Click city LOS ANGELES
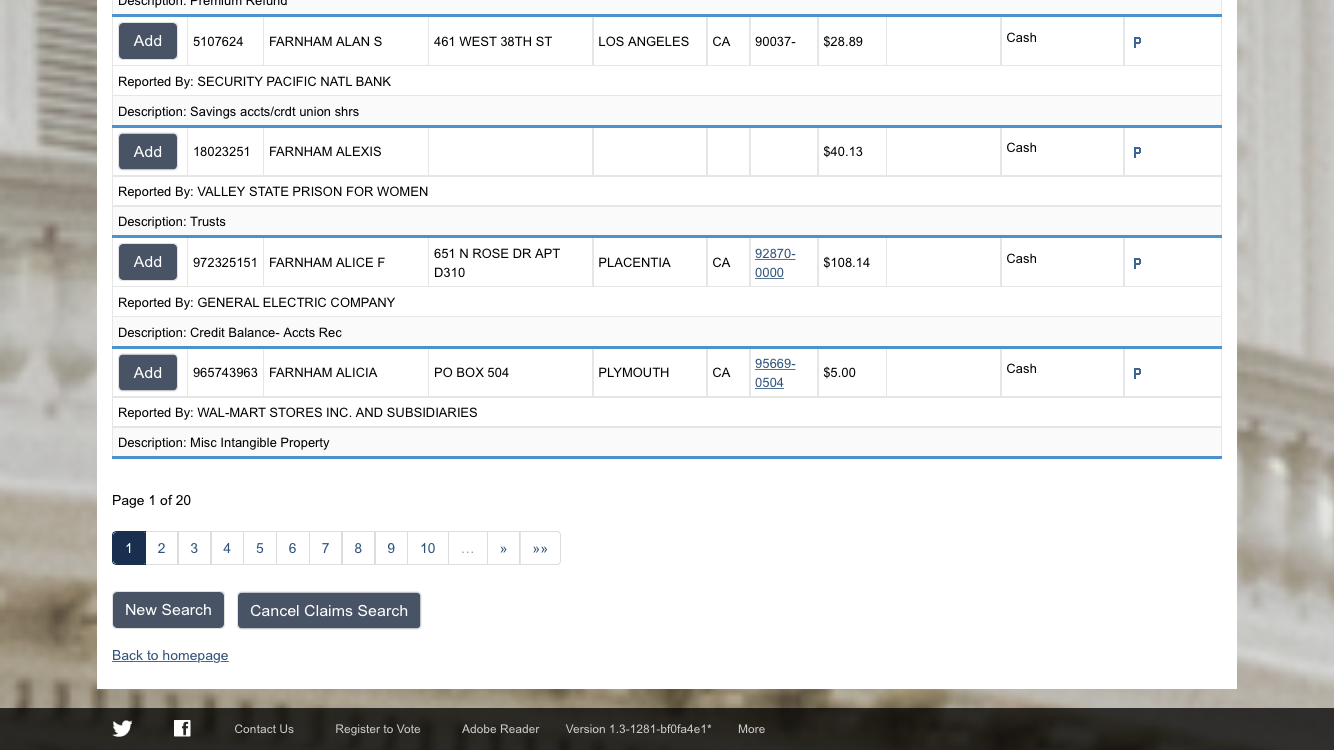The height and width of the screenshot is (750, 1334). pyautogui.click(x=643, y=41)
